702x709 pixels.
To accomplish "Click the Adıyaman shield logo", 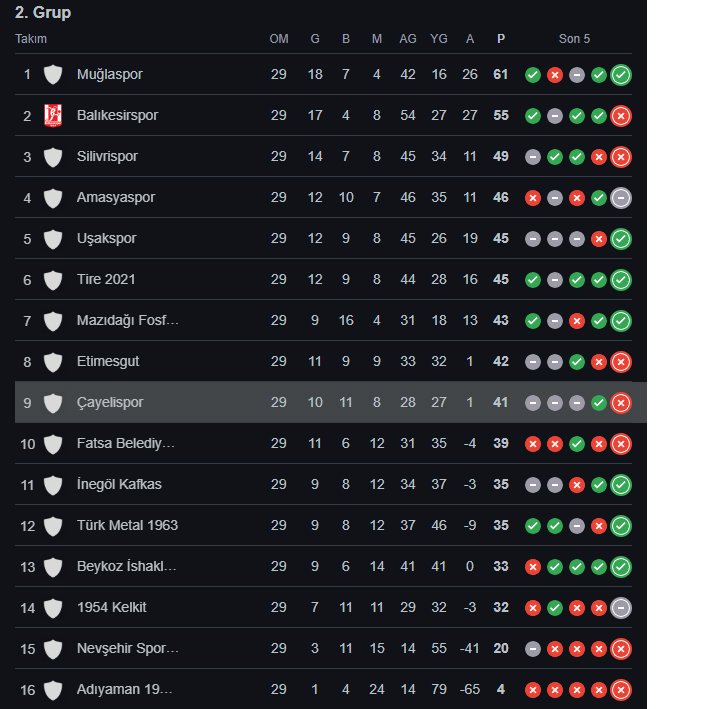I will pyautogui.click(x=53, y=689).
